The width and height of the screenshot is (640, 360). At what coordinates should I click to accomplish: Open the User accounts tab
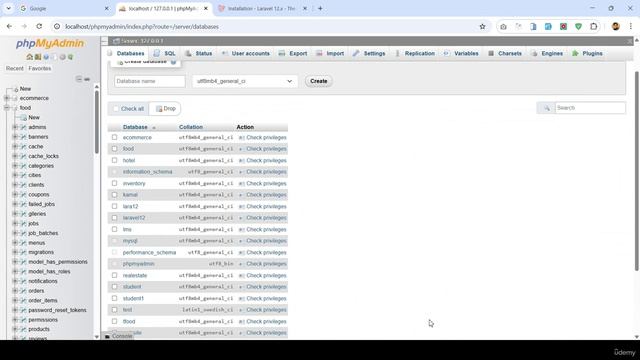pyautogui.click(x=246, y=53)
